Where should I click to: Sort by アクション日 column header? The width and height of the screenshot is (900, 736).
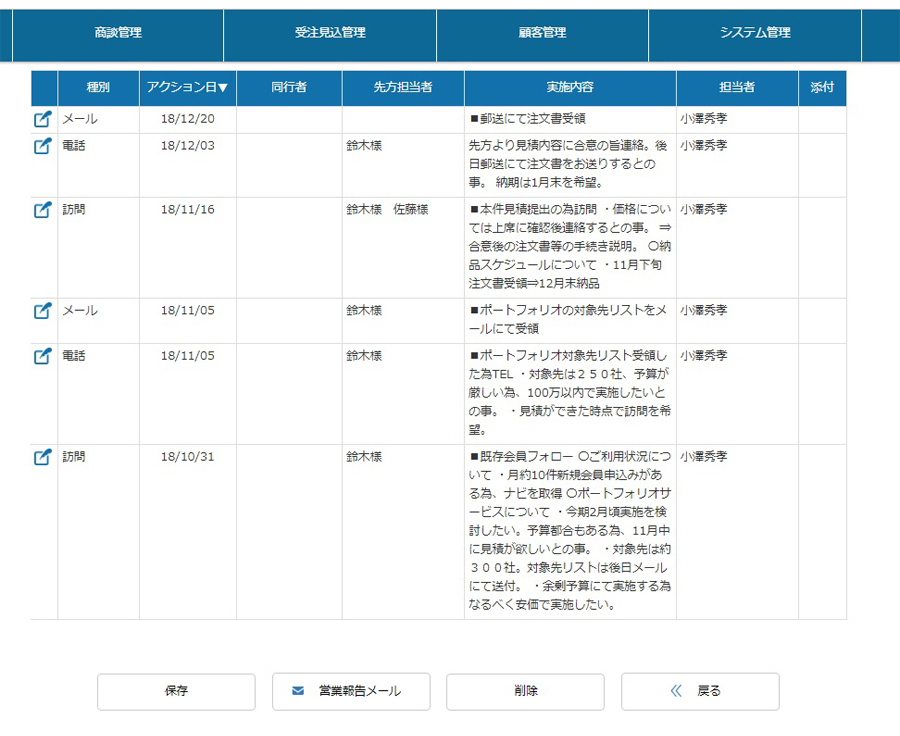click(x=187, y=88)
